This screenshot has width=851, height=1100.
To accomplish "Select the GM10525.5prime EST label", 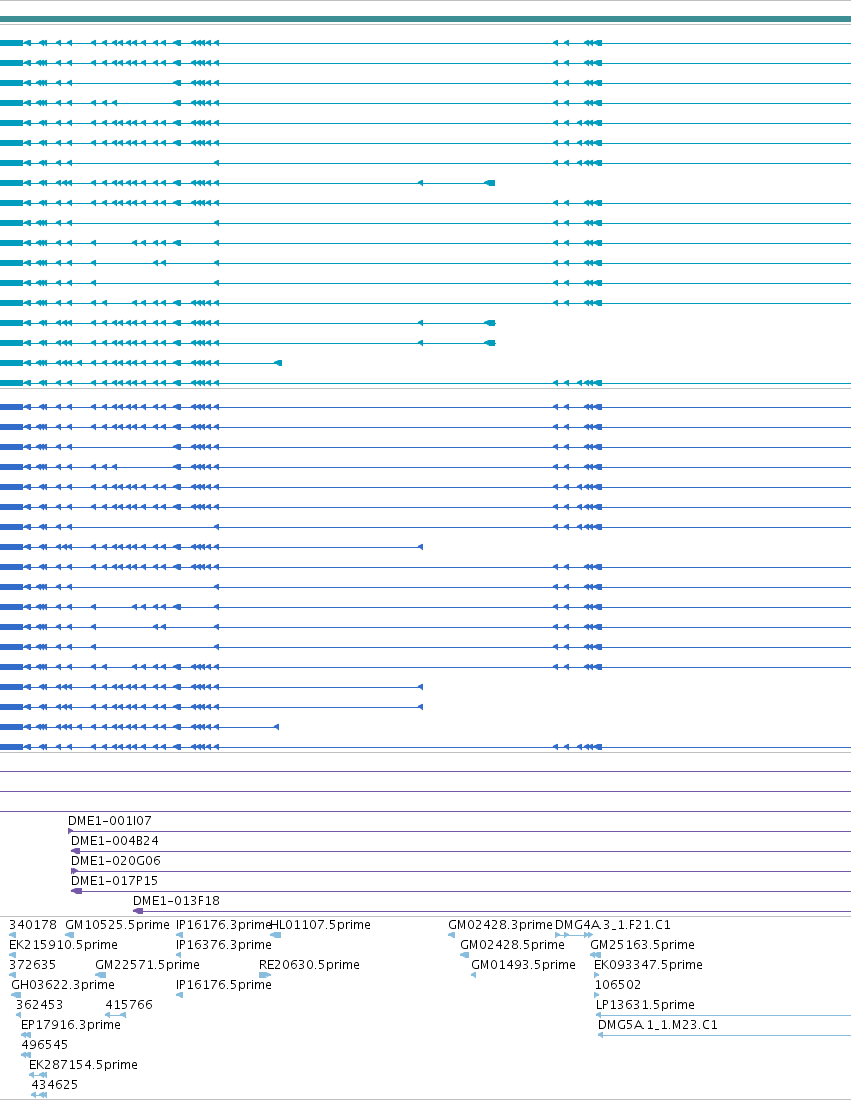I will coord(117,925).
